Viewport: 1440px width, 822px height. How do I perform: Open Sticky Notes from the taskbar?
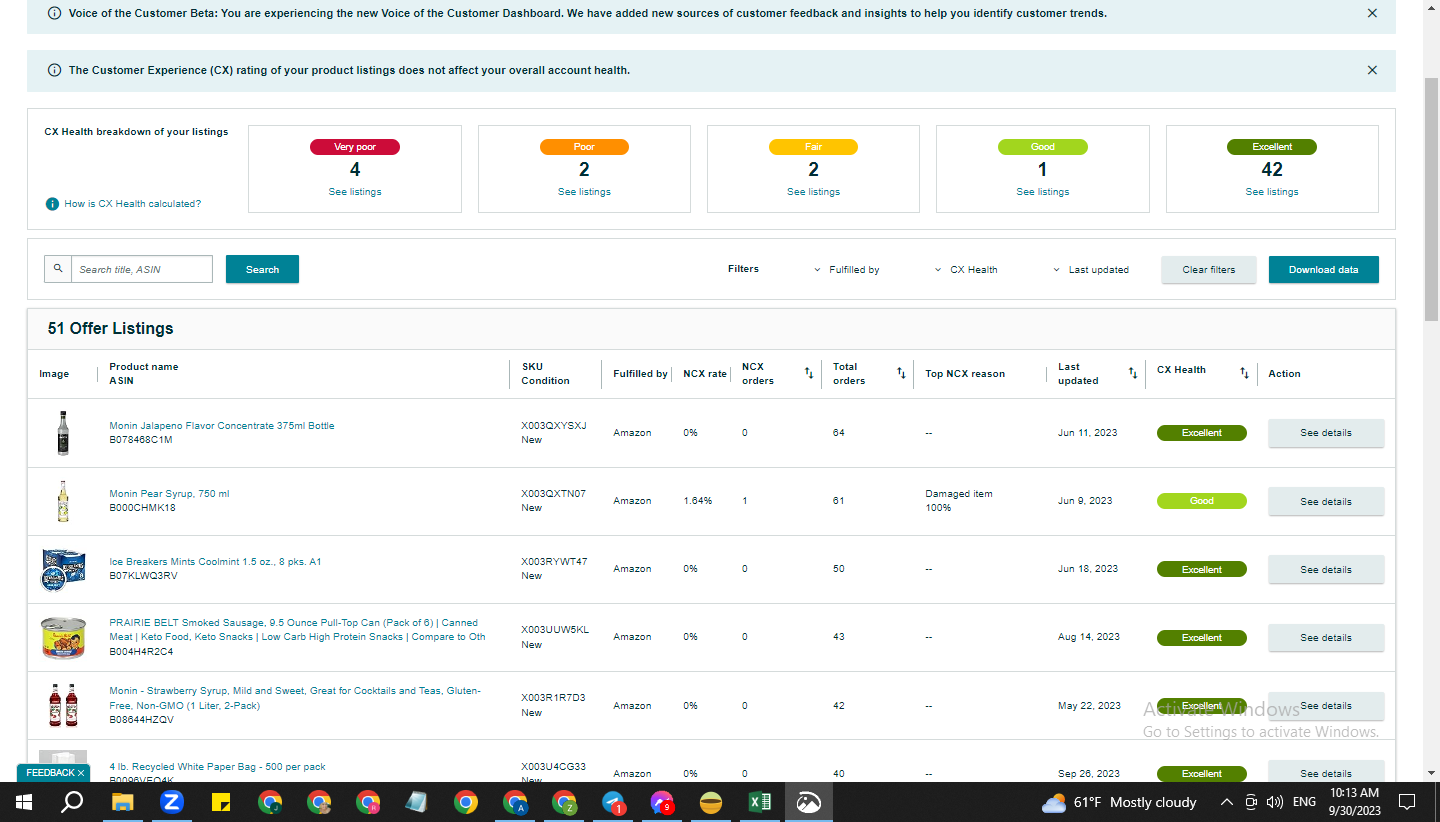click(x=221, y=802)
